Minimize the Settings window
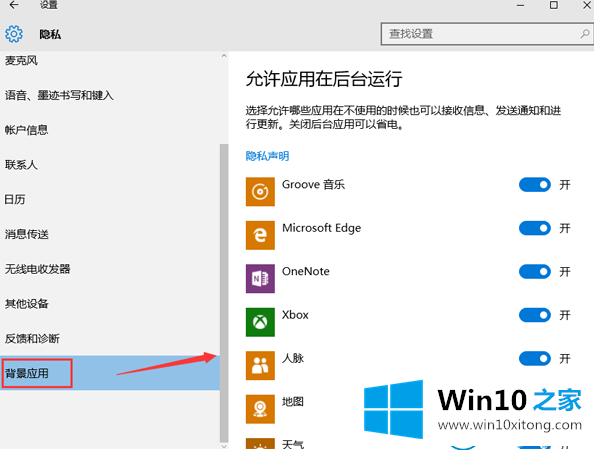 [x=521, y=5]
